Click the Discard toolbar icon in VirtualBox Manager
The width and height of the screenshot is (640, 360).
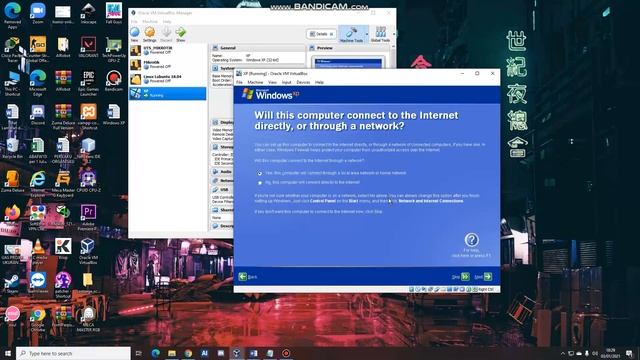pos(166,34)
